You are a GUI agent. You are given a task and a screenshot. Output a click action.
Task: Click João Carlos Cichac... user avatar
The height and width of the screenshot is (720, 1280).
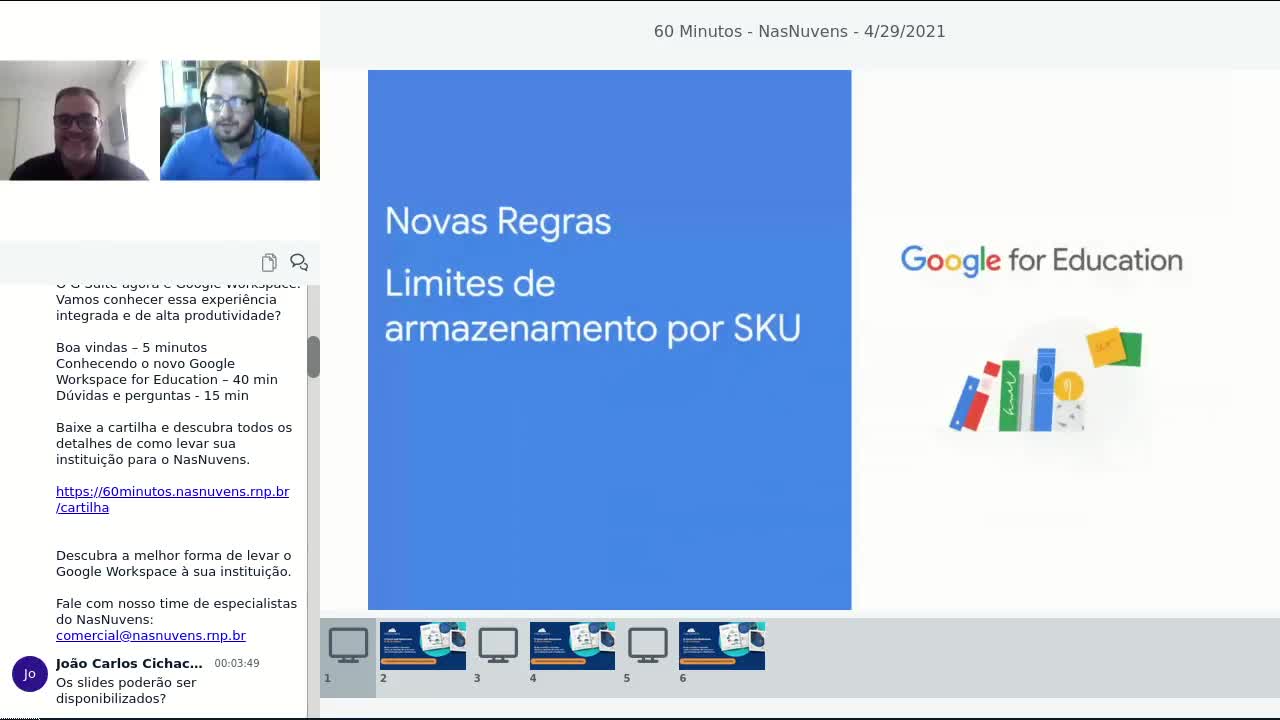[x=29, y=673]
